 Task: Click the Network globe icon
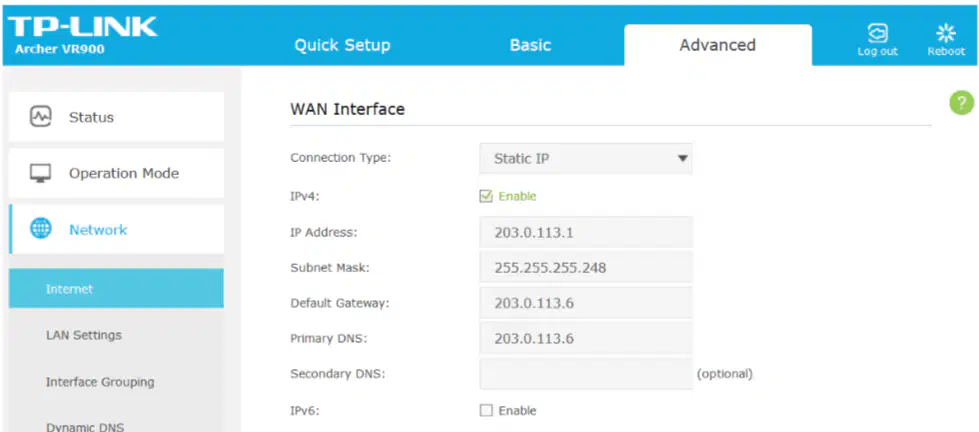[x=41, y=229]
